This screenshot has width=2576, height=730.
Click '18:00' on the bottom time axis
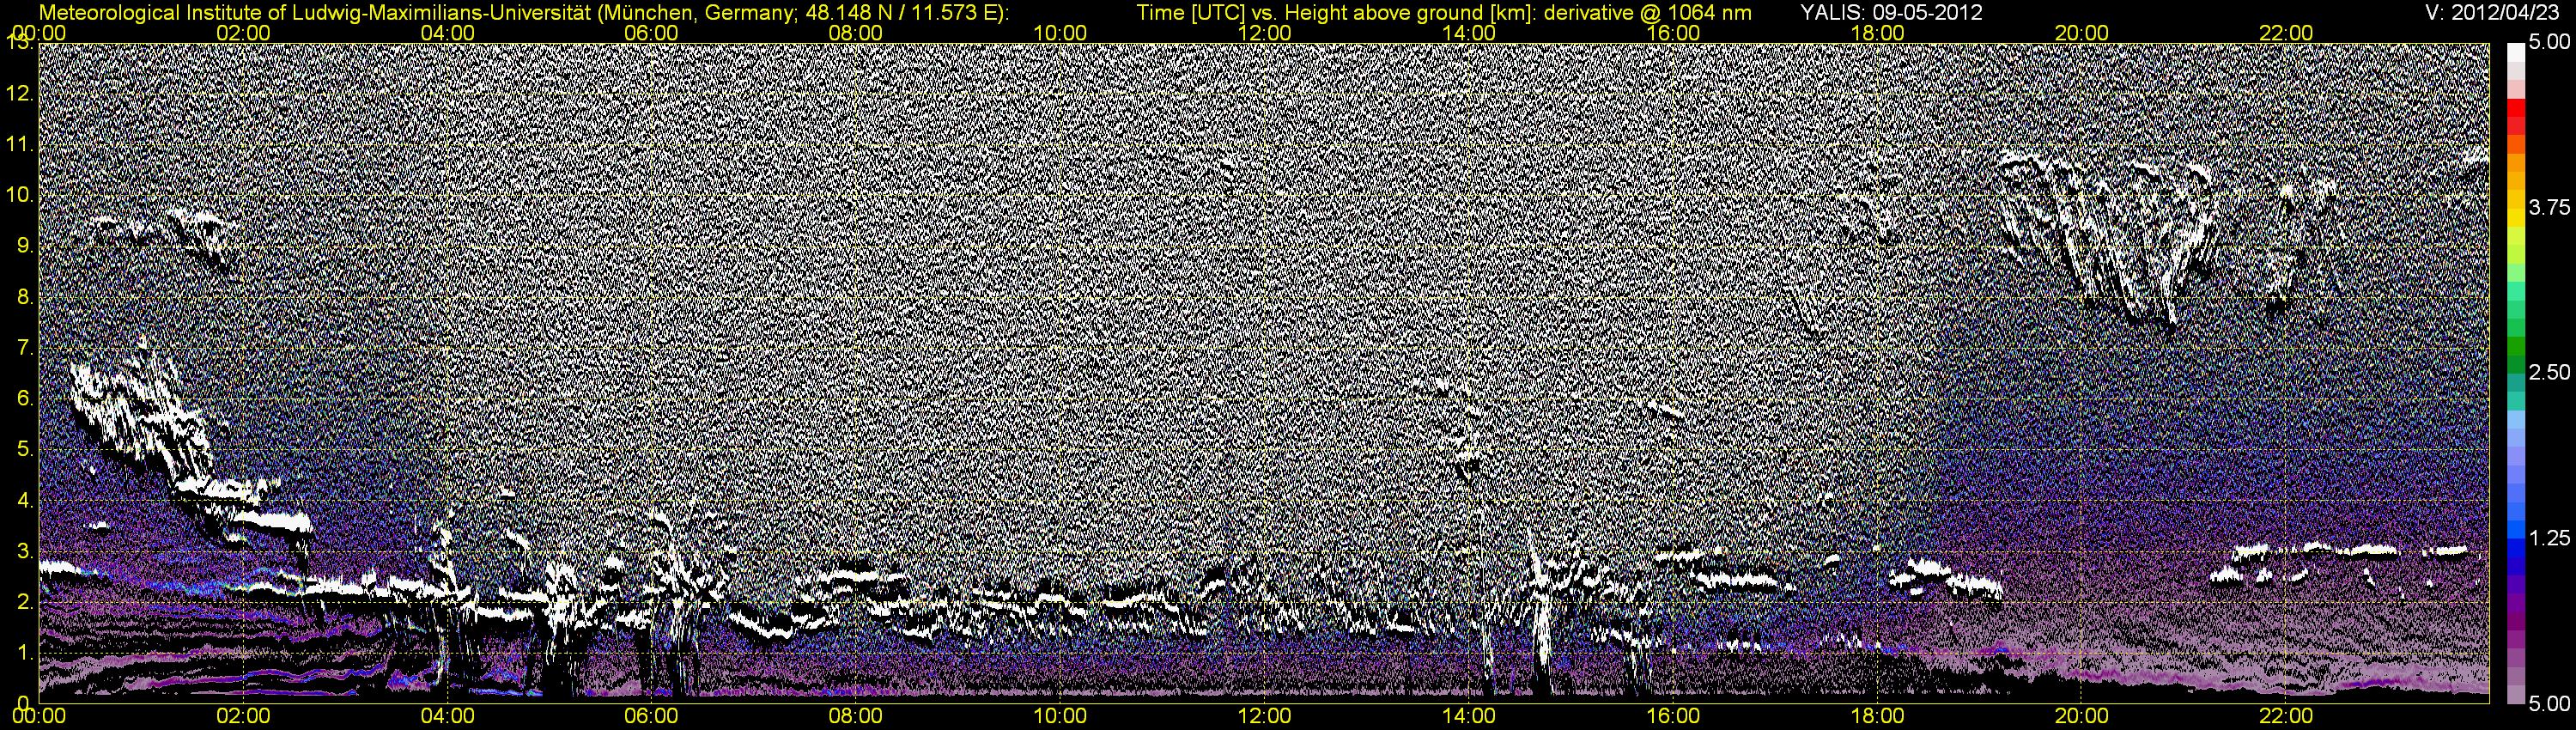pos(1878,716)
